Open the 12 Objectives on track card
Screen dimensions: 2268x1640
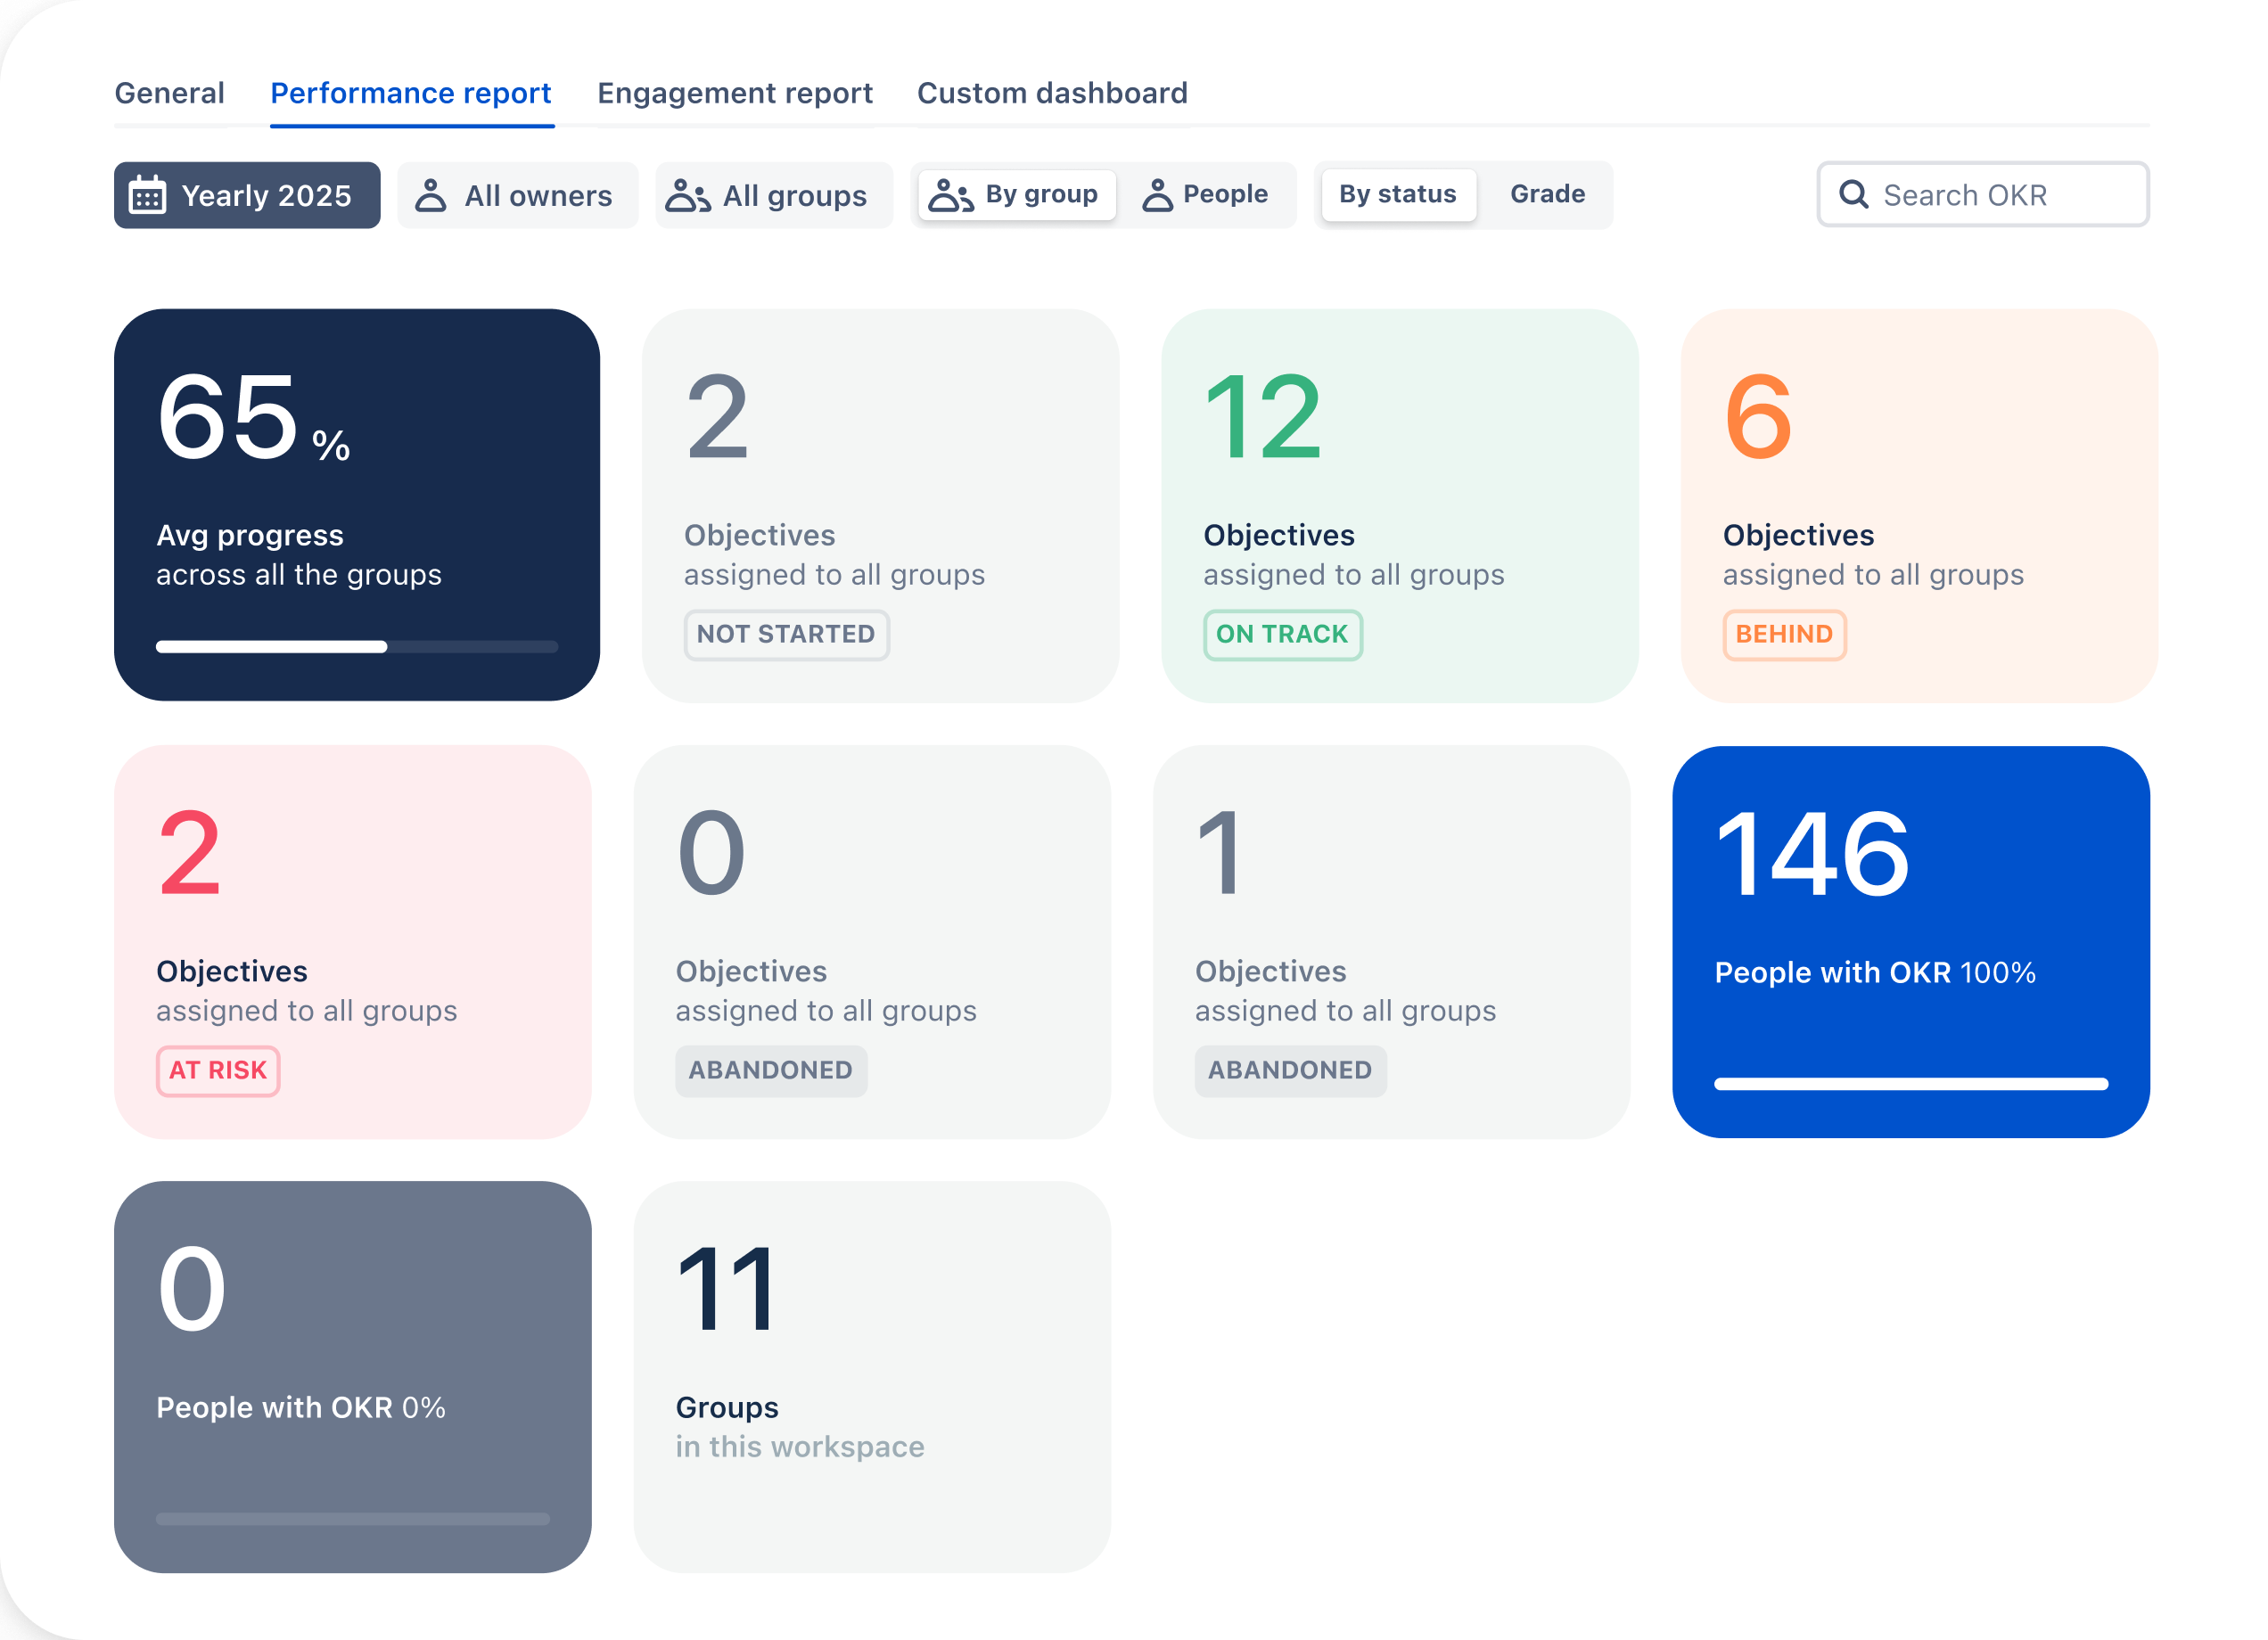(x=1400, y=505)
